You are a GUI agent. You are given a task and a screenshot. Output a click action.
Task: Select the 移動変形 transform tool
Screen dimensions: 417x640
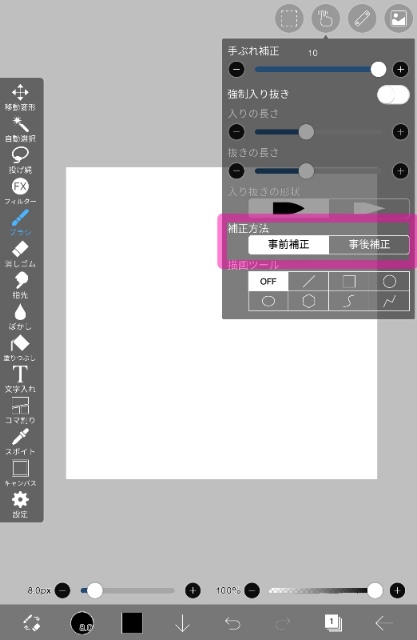20,97
